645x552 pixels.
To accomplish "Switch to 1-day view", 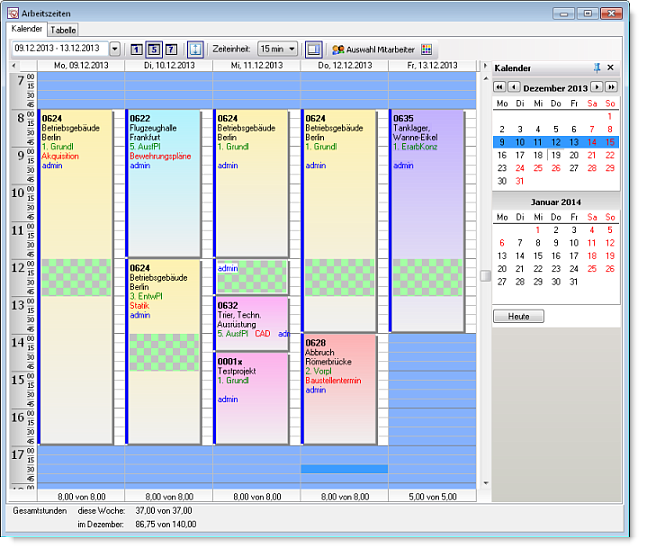I will tap(137, 48).
